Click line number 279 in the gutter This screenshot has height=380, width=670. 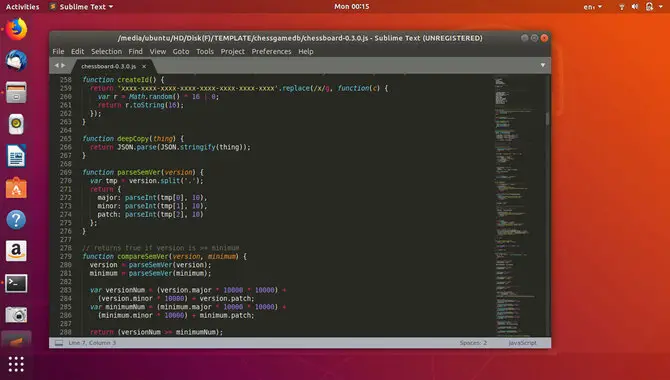(66, 256)
